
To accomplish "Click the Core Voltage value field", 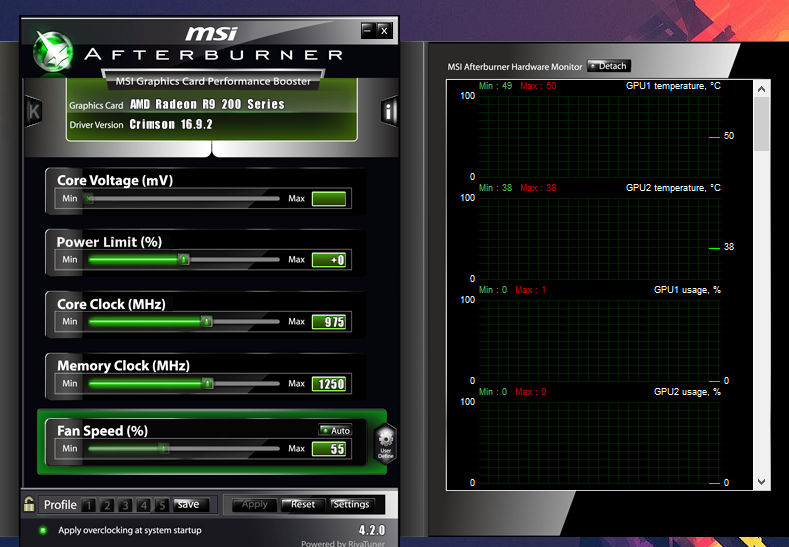I will [329, 199].
